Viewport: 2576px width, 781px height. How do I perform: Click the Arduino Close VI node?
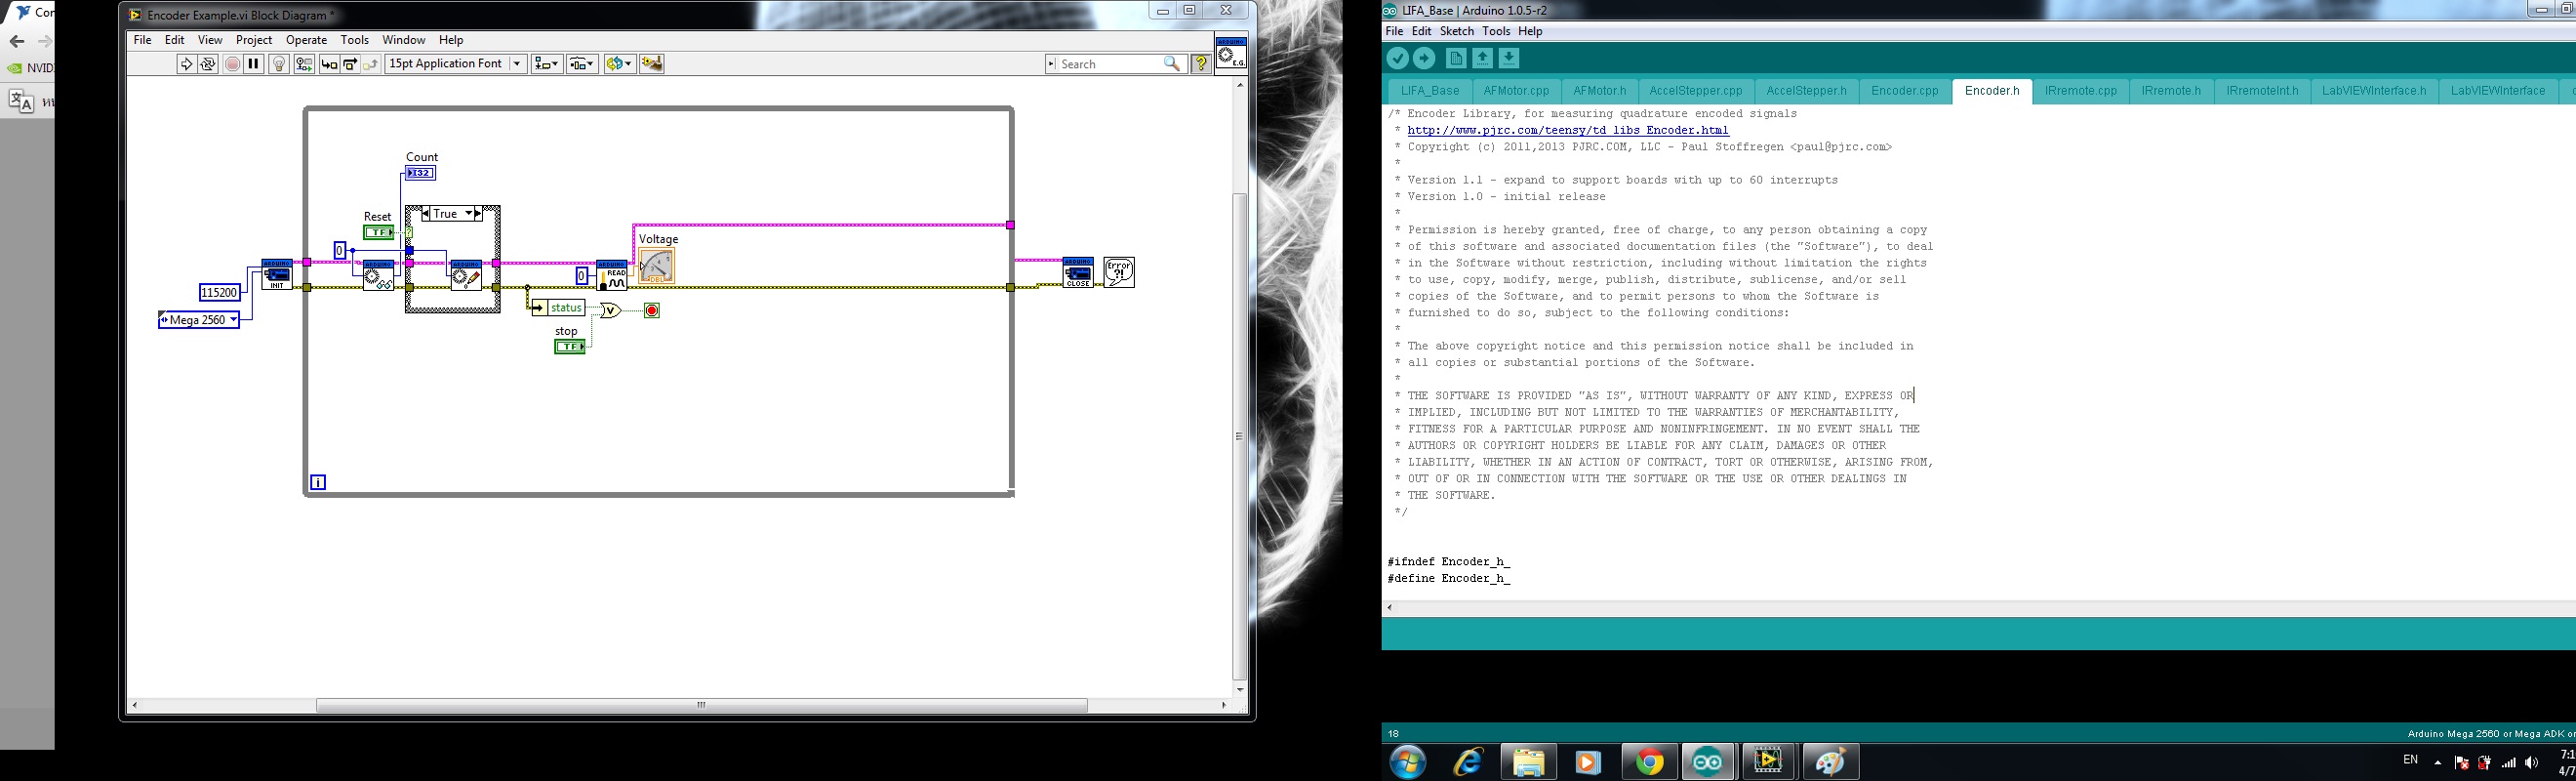[x=1078, y=273]
